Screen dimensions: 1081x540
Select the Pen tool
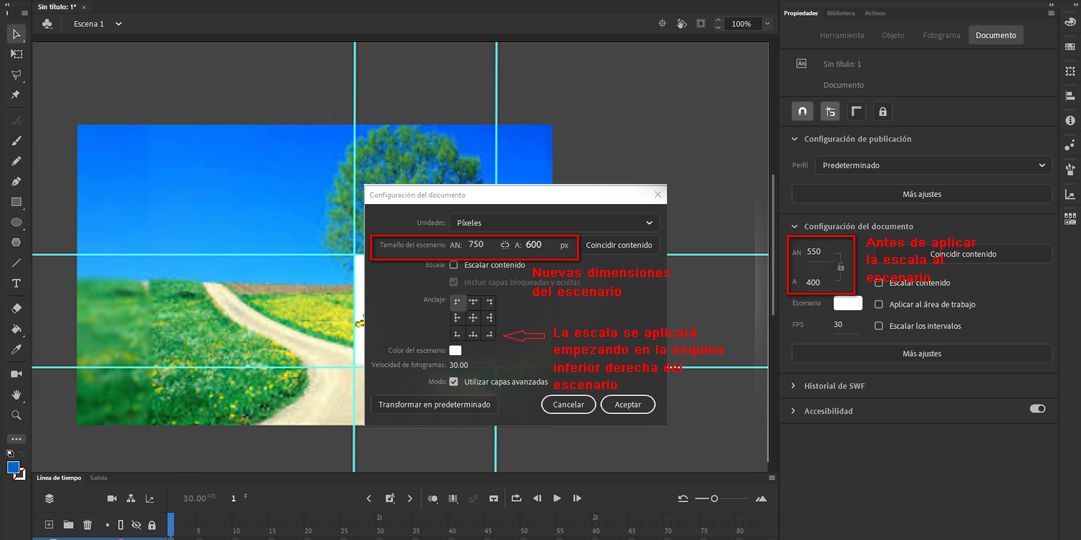tap(17, 181)
